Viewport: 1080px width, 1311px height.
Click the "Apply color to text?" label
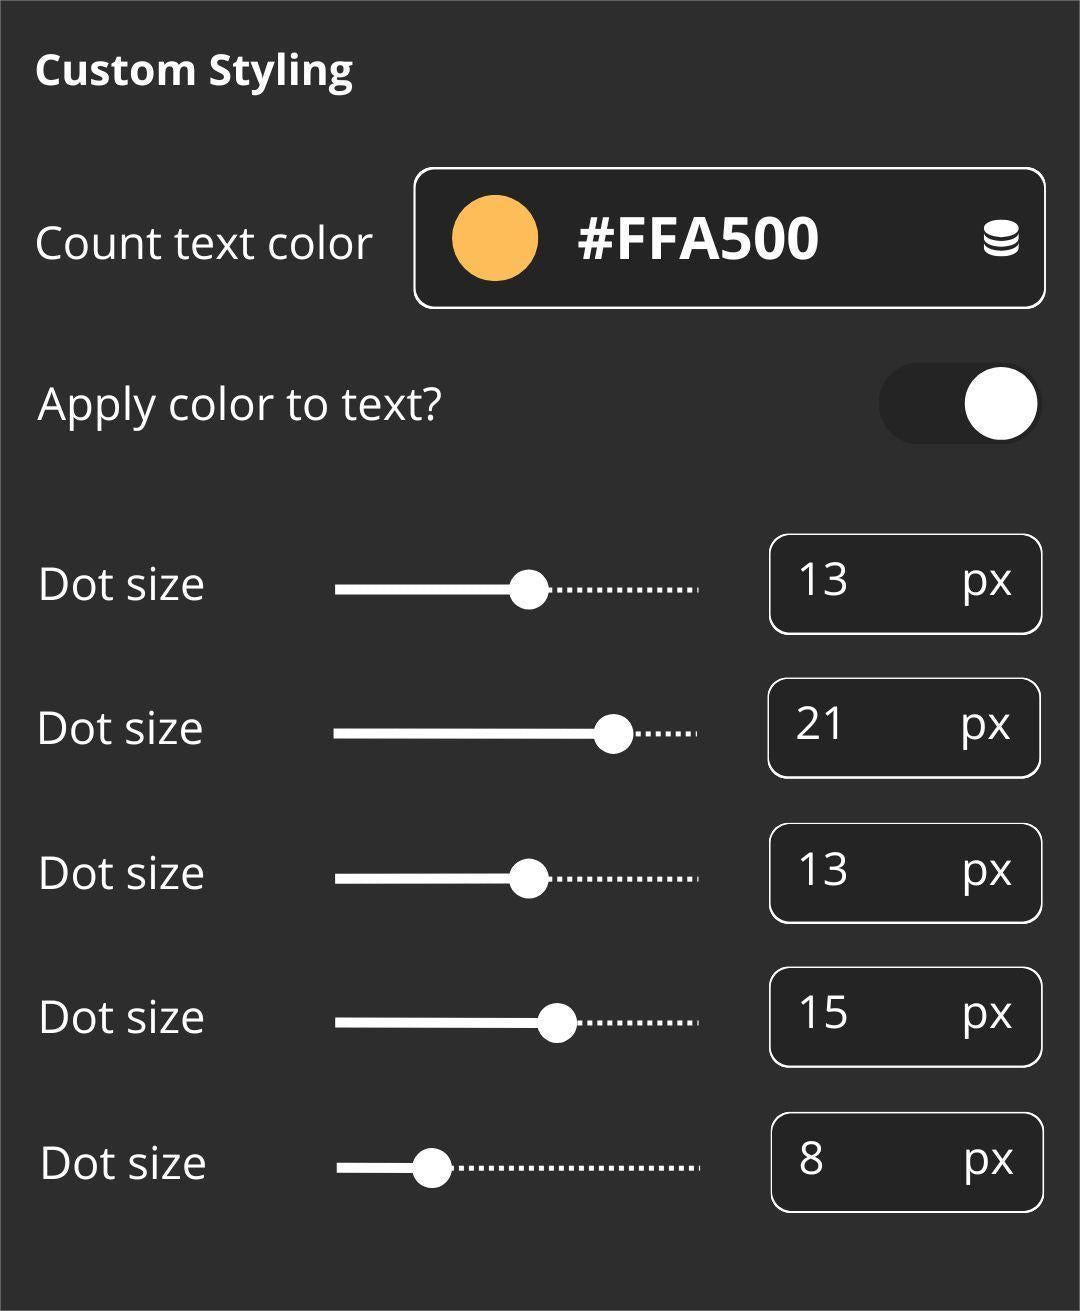coord(239,405)
